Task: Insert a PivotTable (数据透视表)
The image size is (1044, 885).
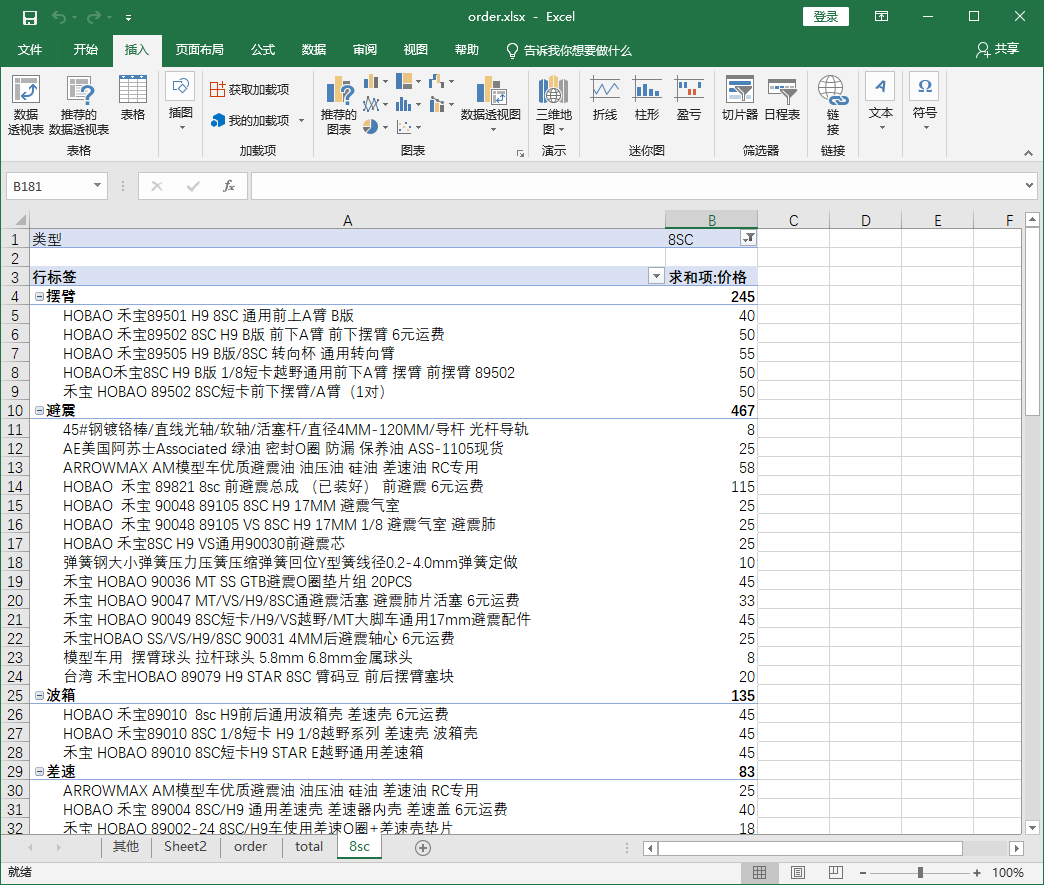Action: [26, 105]
